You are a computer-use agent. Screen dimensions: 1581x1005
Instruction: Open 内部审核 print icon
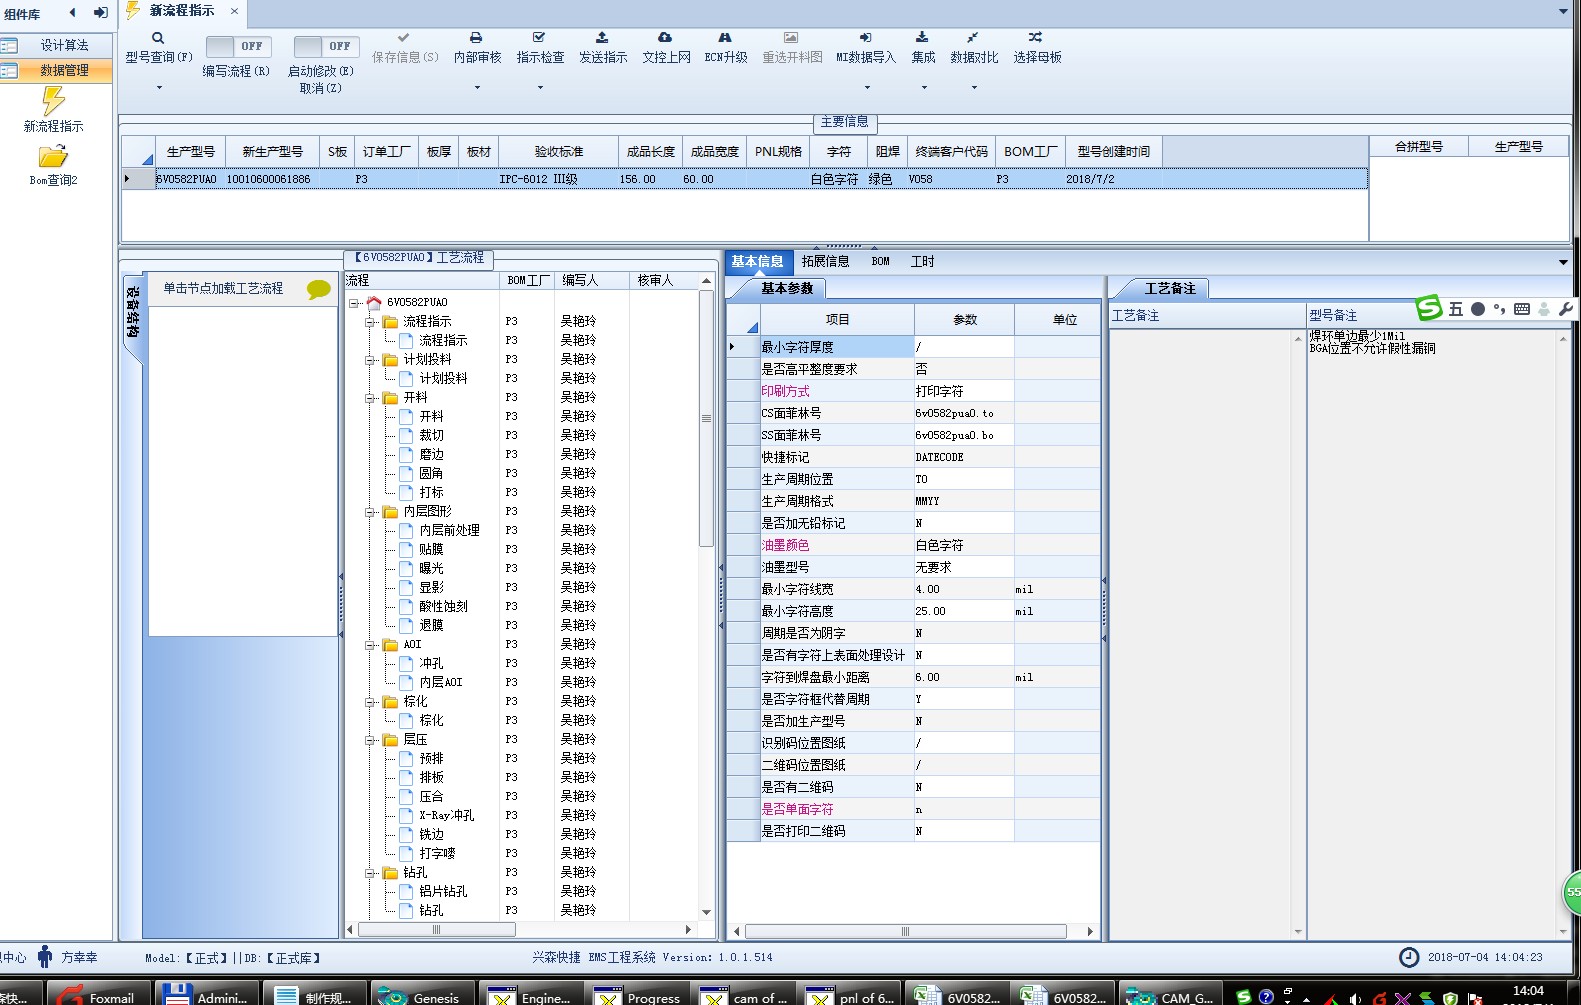[477, 38]
